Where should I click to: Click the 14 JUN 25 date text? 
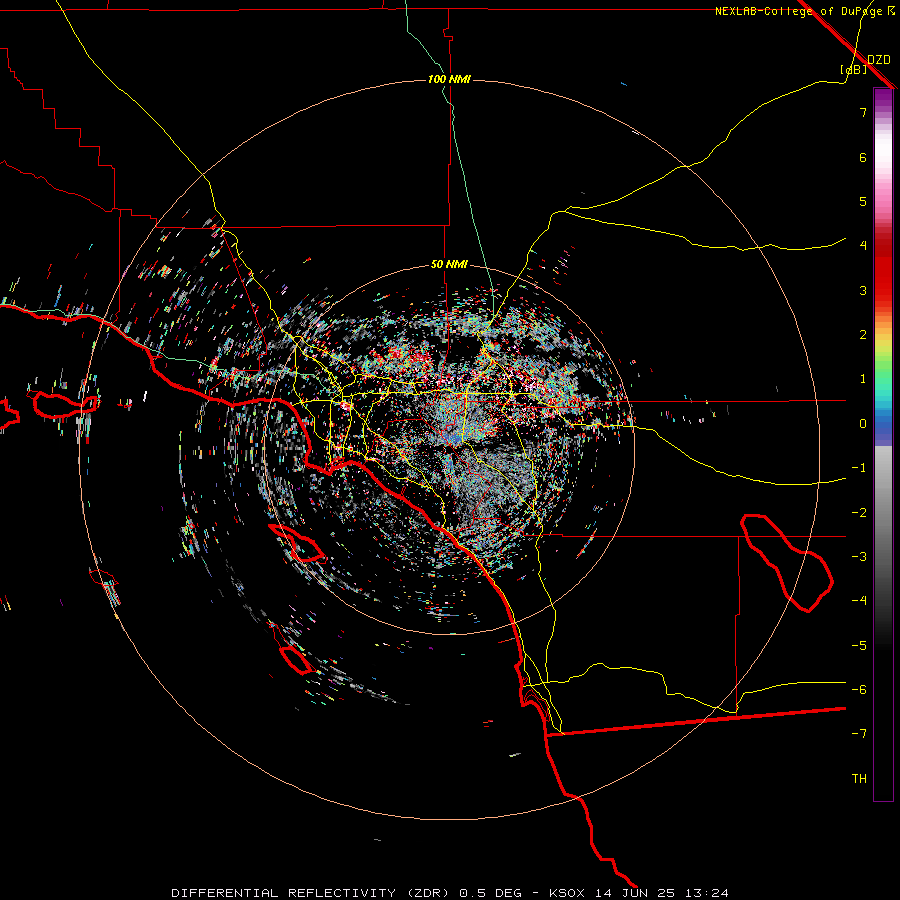tap(635, 893)
